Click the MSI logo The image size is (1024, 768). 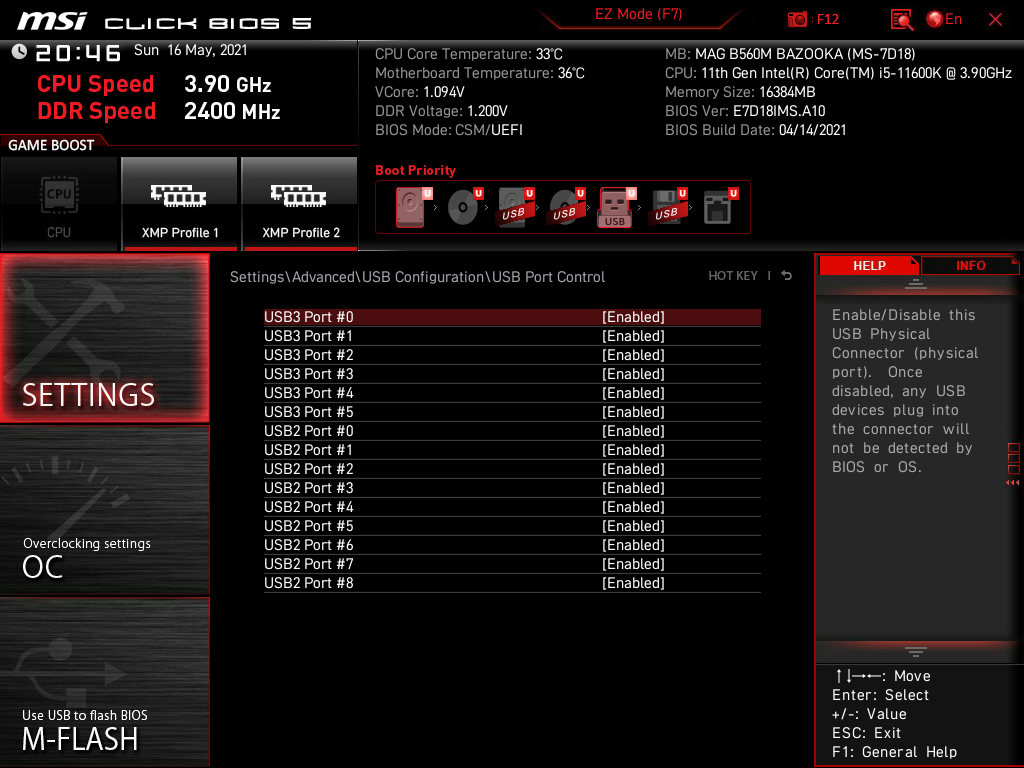[52, 21]
